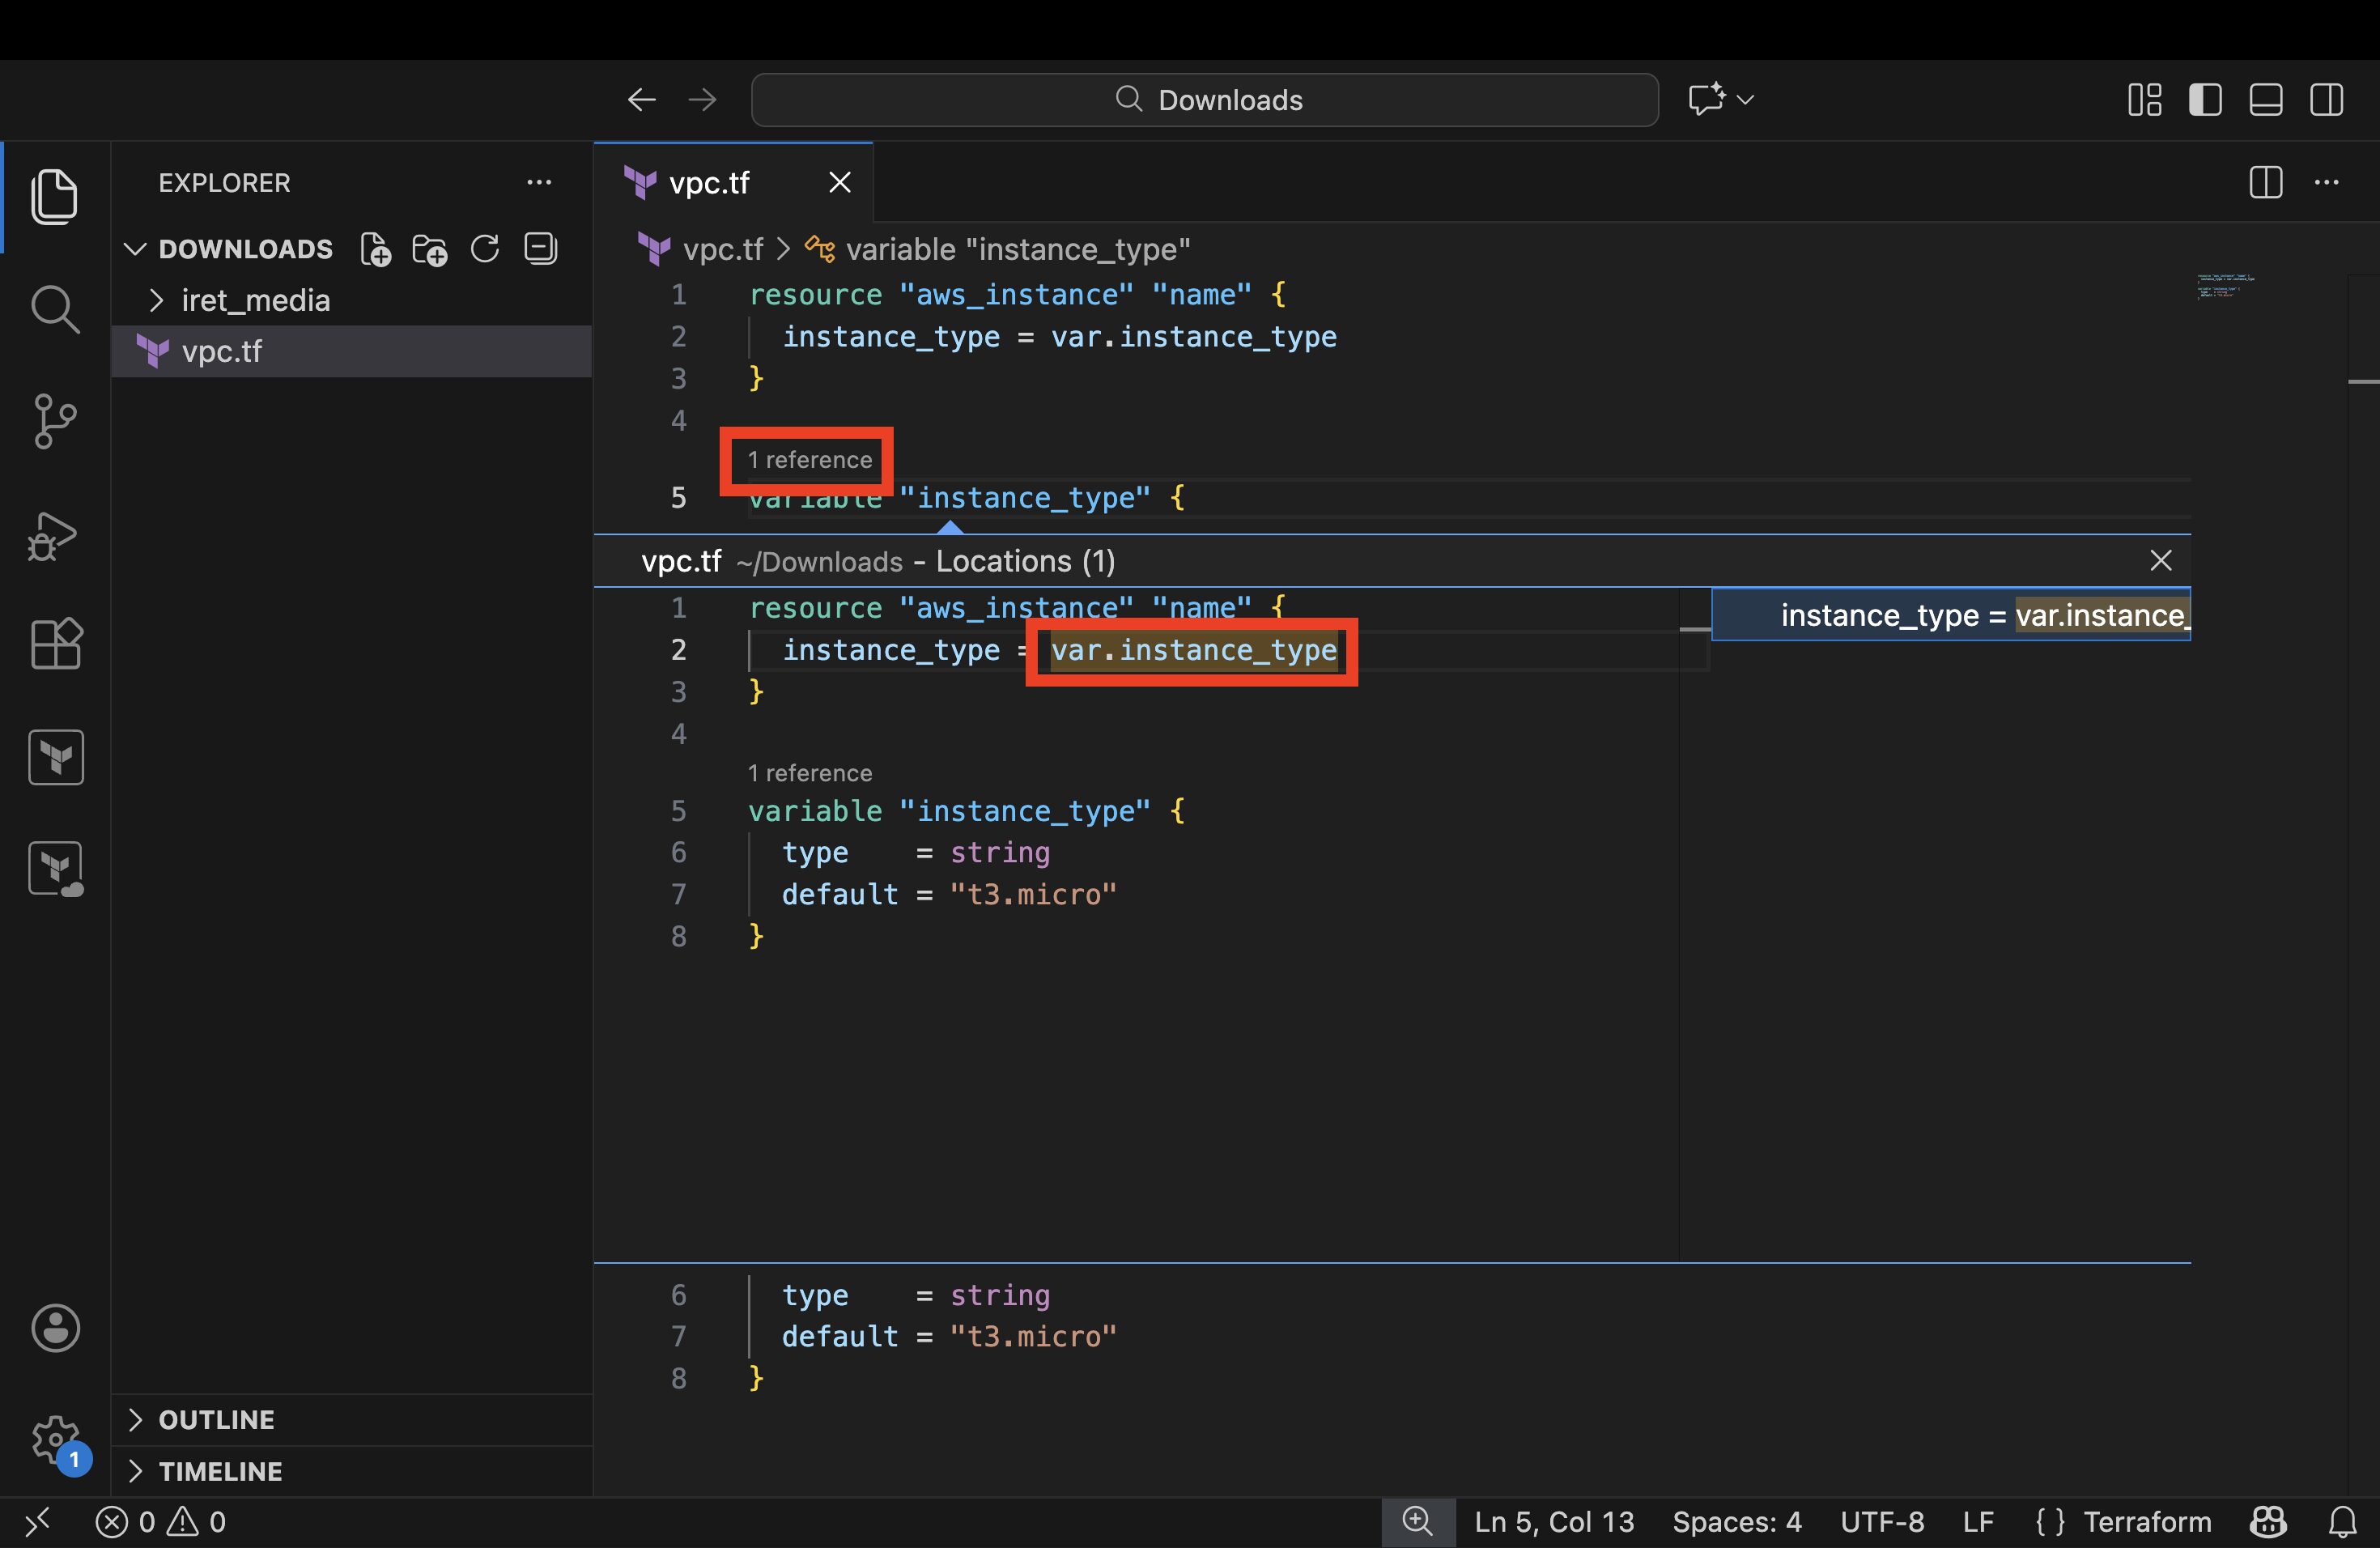This screenshot has height=1548, width=2380.
Task: Change language mode from Terraform in status bar
Action: click(x=2146, y=1522)
